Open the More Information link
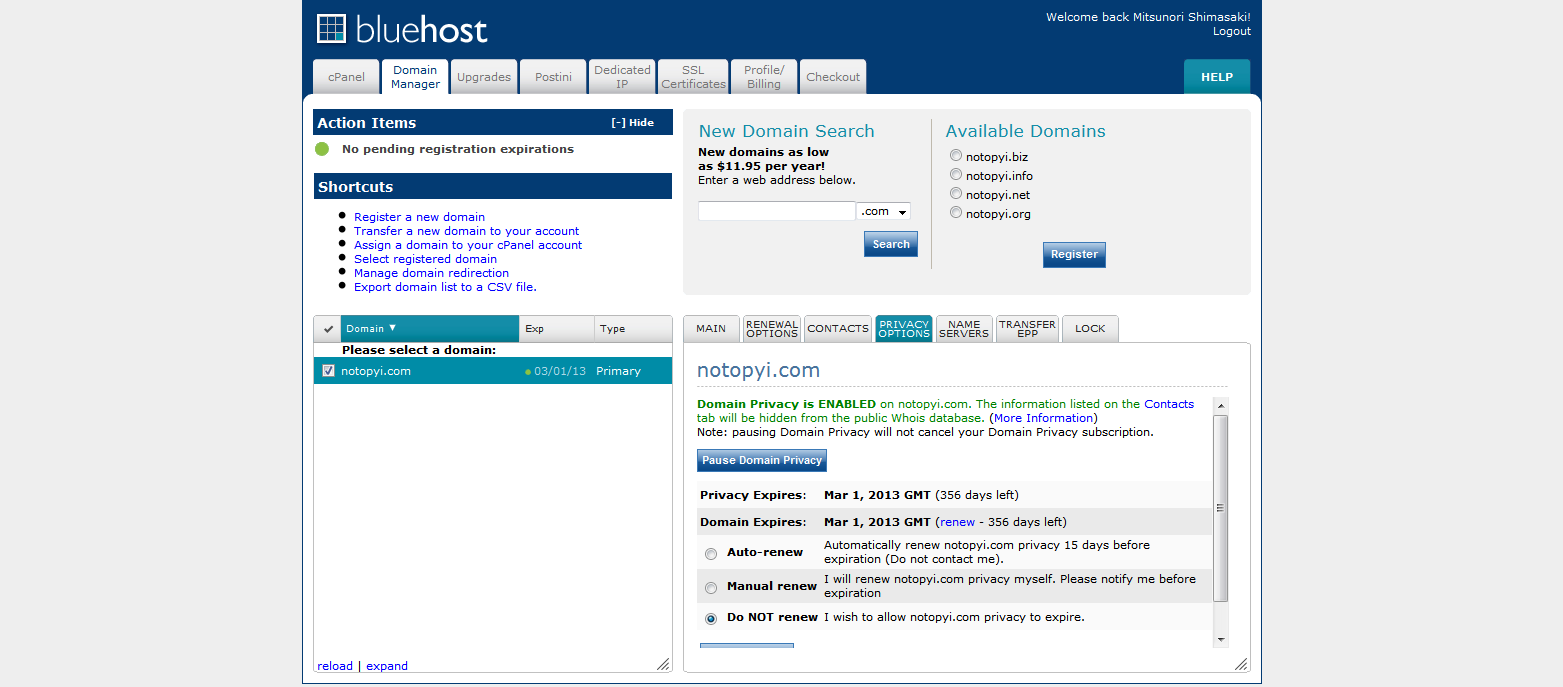Viewport: 1563px width, 687px height. [x=1043, y=418]
